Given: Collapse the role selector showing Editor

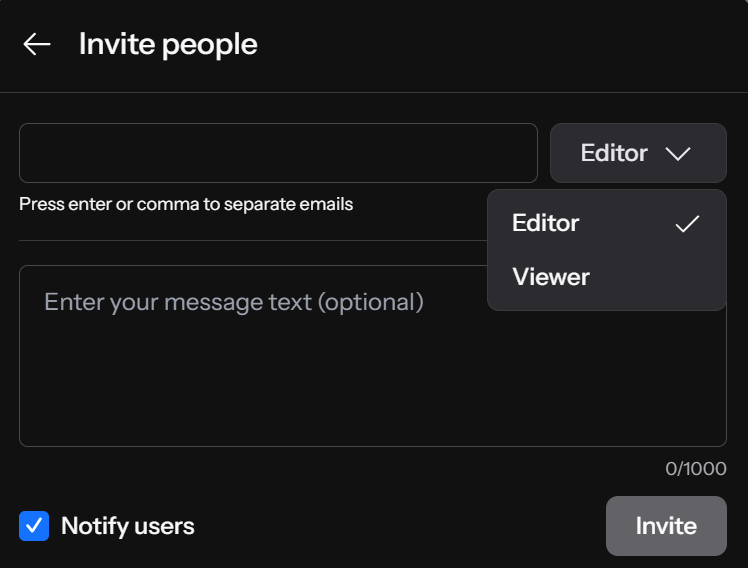Looking at the screenshot, I should tap(638, 153).
